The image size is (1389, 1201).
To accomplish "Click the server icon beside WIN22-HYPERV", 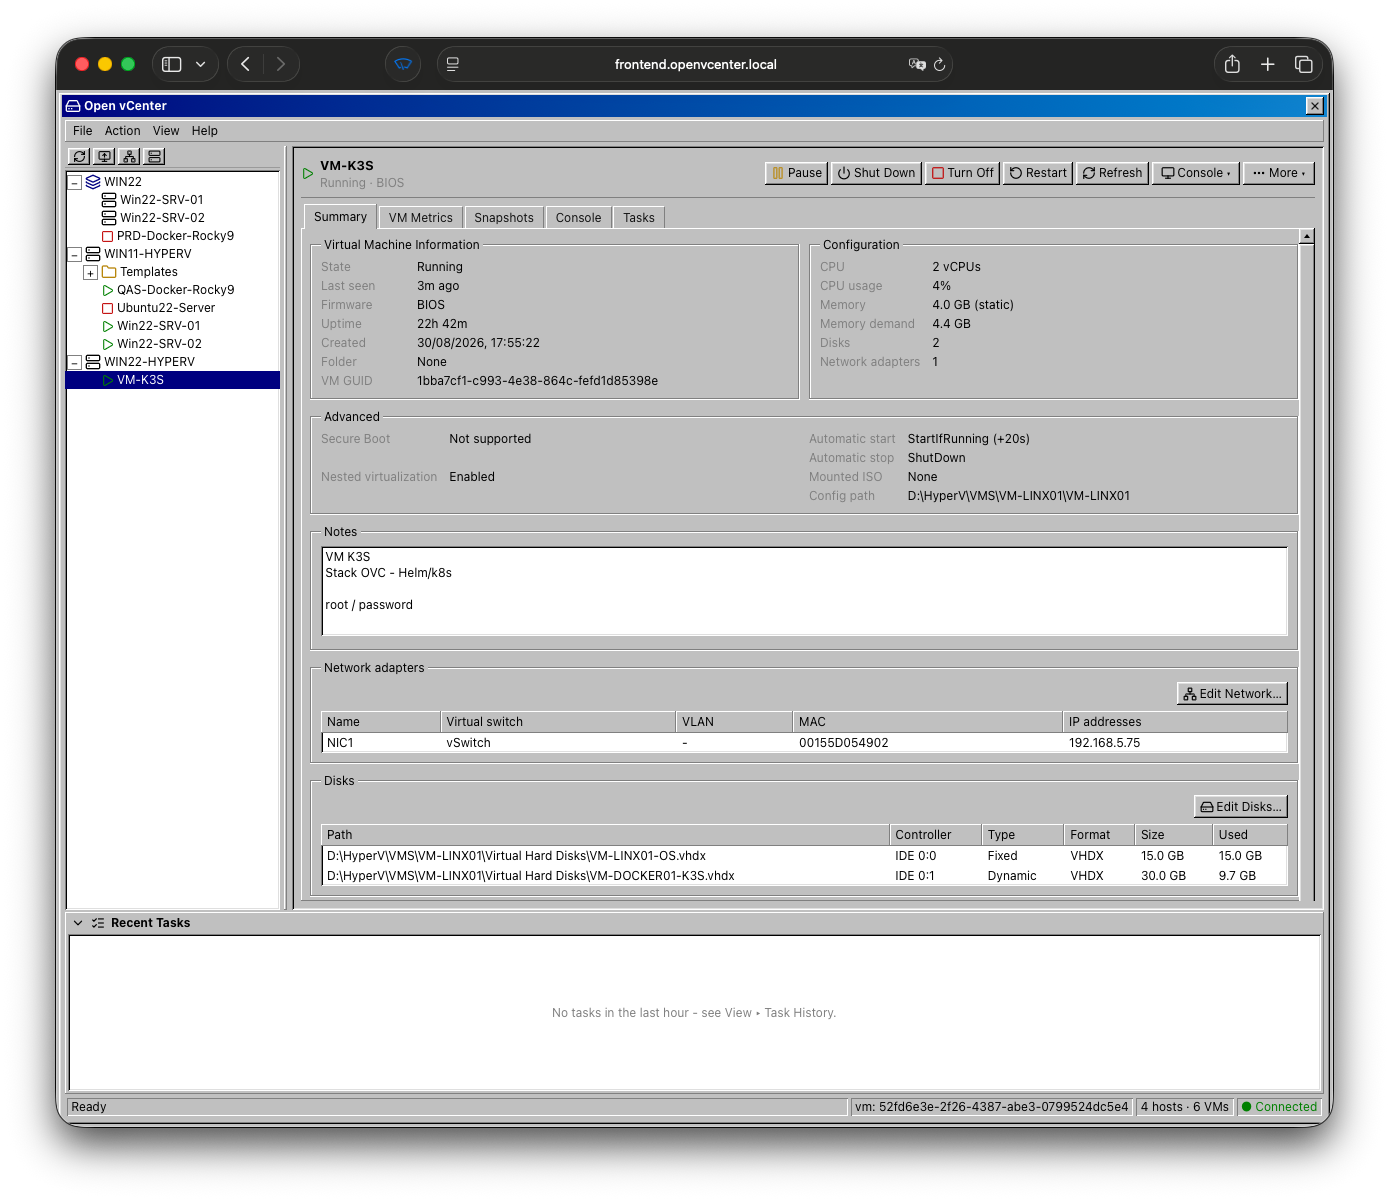I will (x=93, y=362).
